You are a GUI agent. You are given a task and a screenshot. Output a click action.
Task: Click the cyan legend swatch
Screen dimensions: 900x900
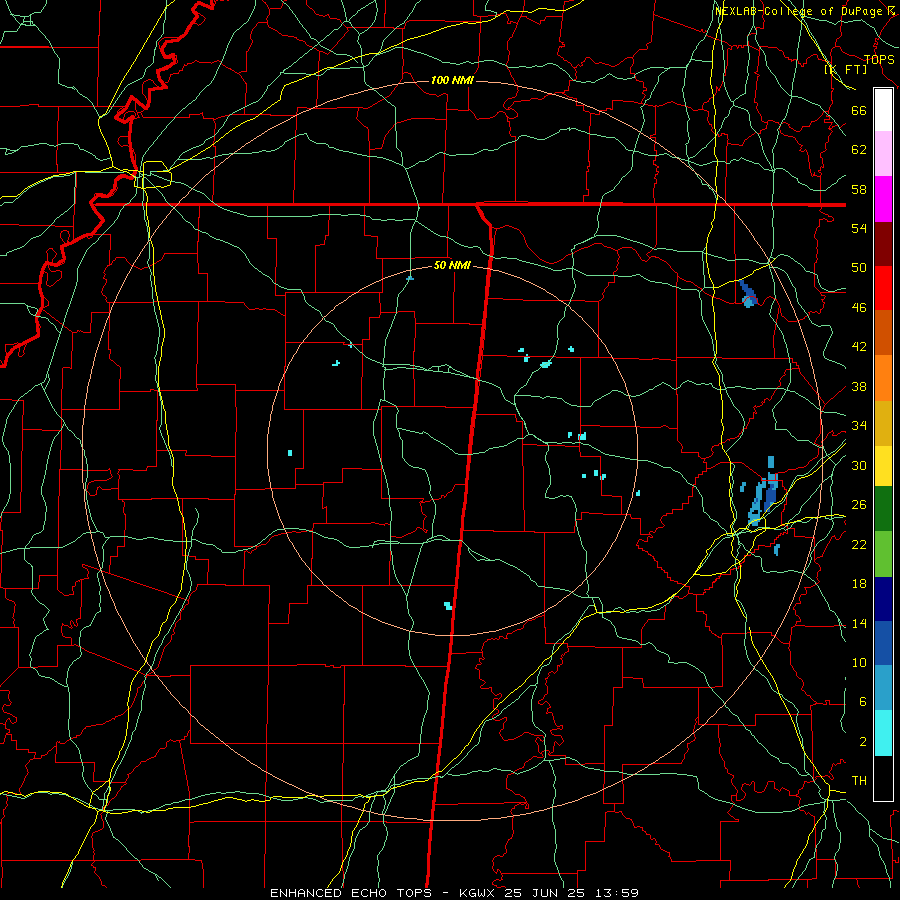[x=883, y=733]
